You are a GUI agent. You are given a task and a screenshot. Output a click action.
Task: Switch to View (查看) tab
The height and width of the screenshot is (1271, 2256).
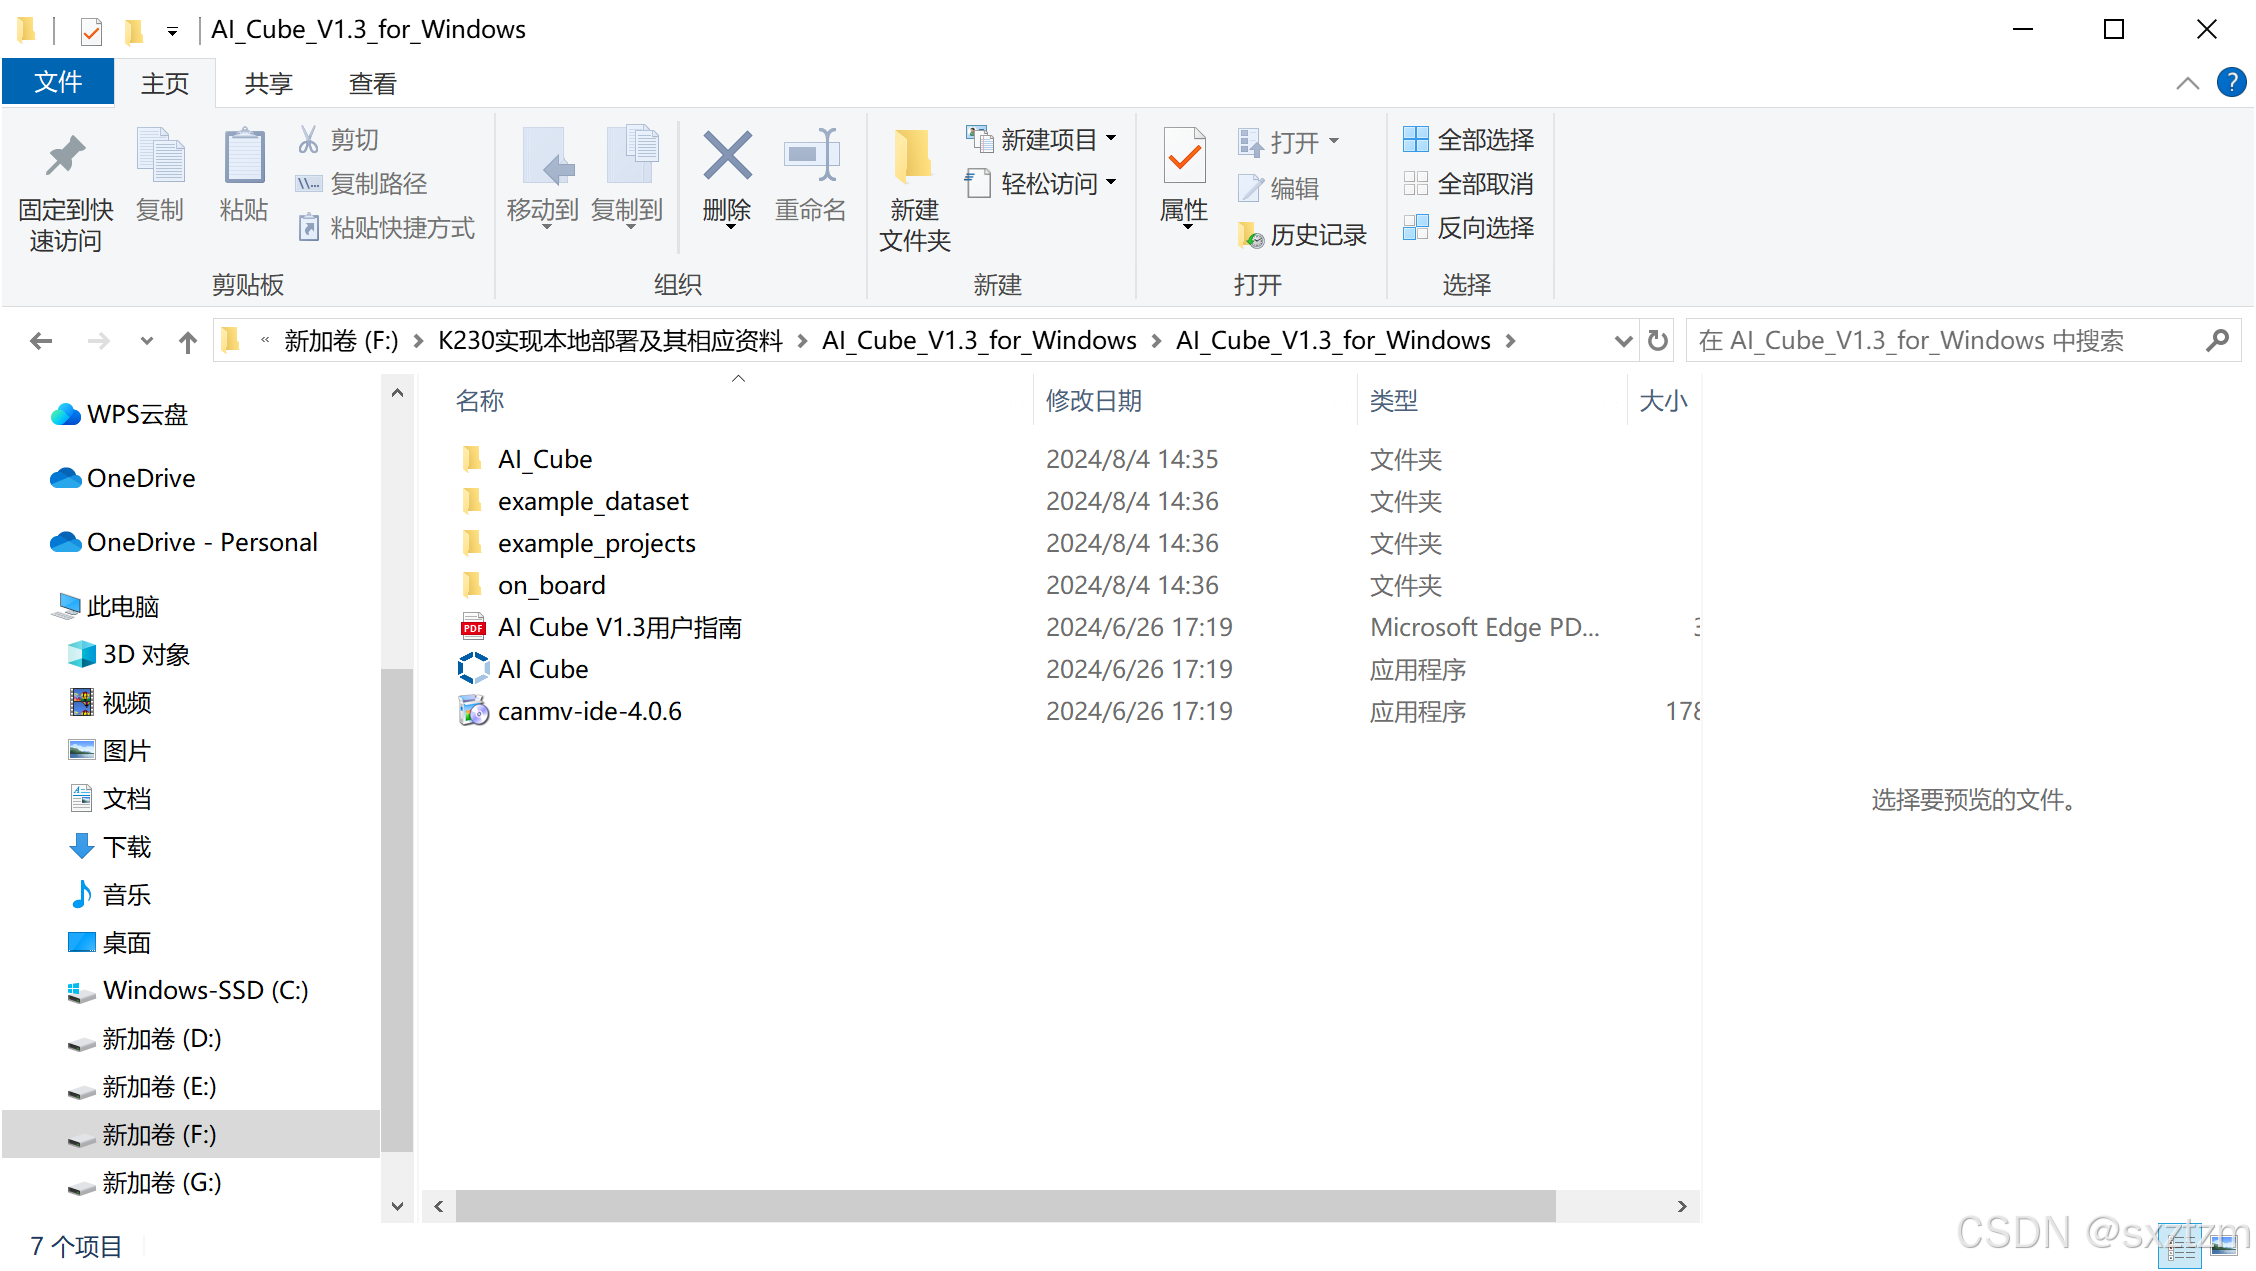[x=372, y=83]
